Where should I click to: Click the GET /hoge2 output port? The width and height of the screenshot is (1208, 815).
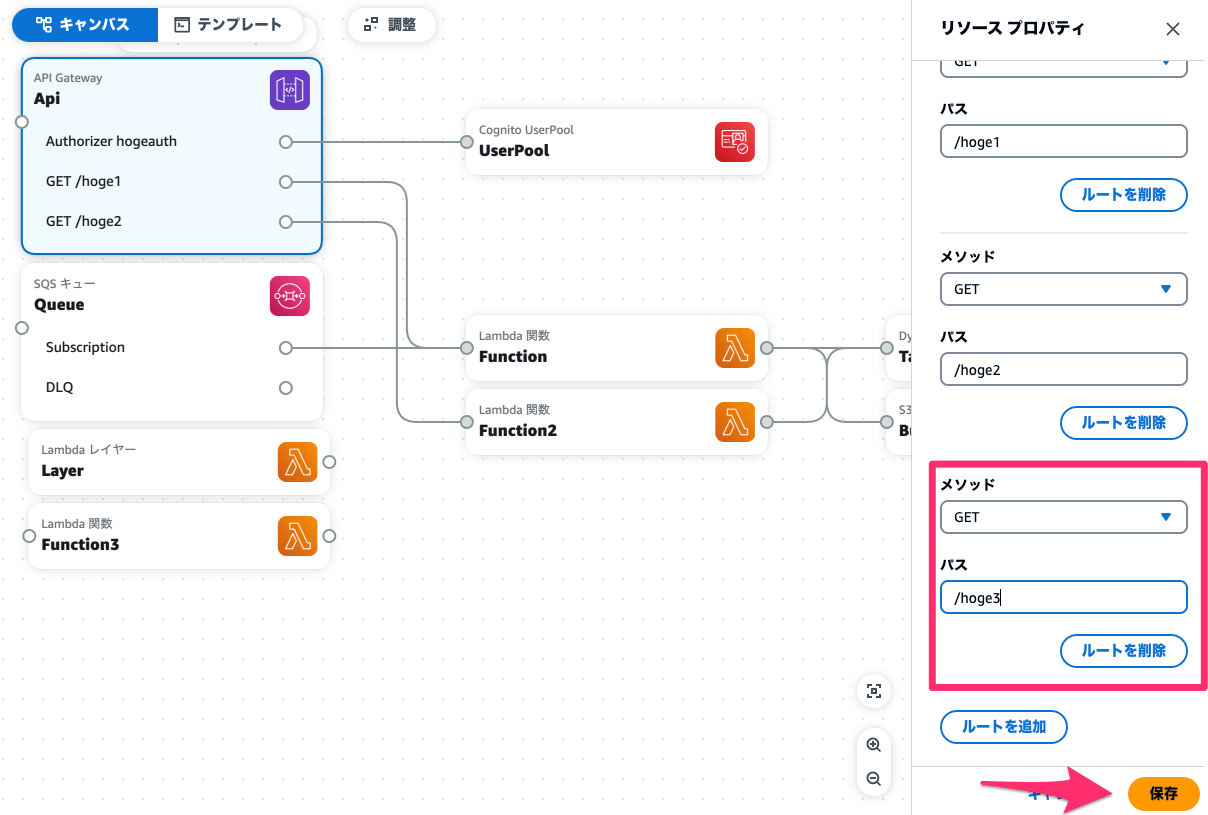(x=286, y=222)
